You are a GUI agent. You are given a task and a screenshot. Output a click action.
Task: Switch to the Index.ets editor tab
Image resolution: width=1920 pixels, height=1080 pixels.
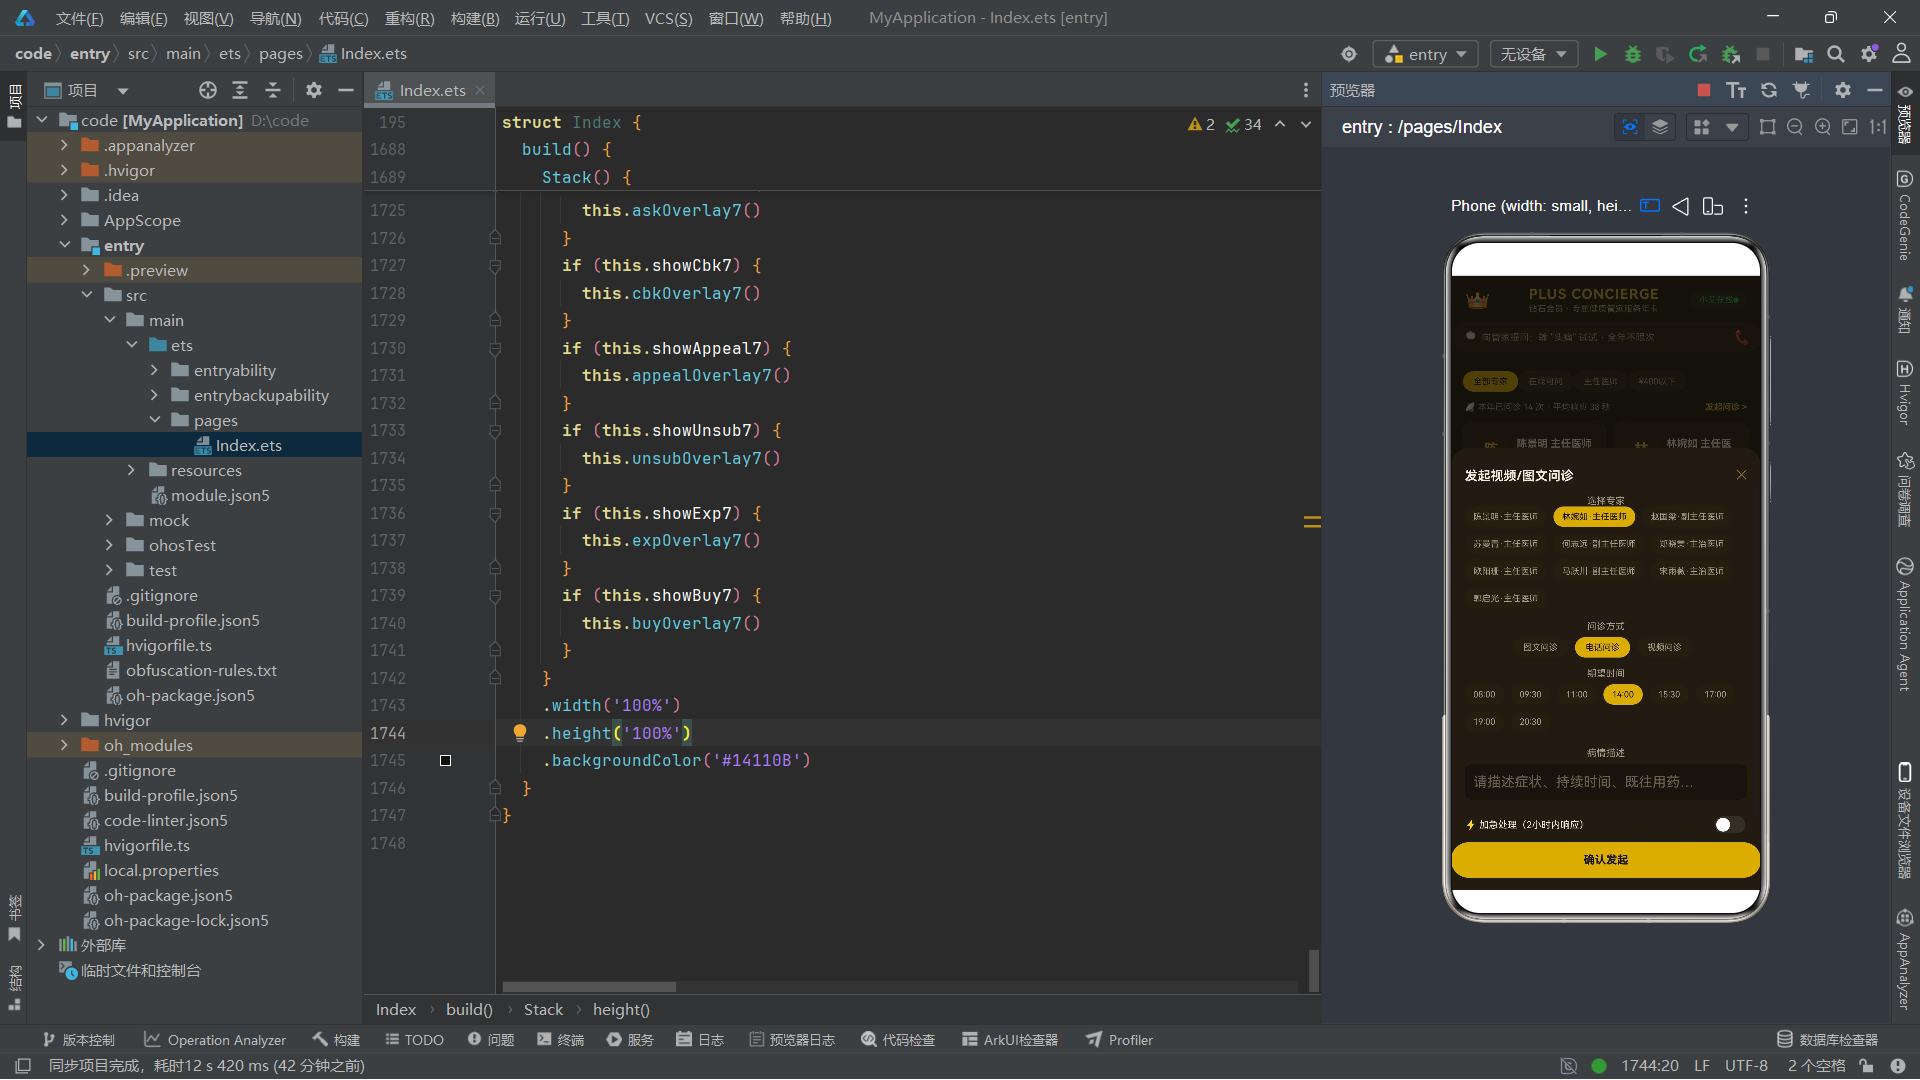[x=432, y=90]
